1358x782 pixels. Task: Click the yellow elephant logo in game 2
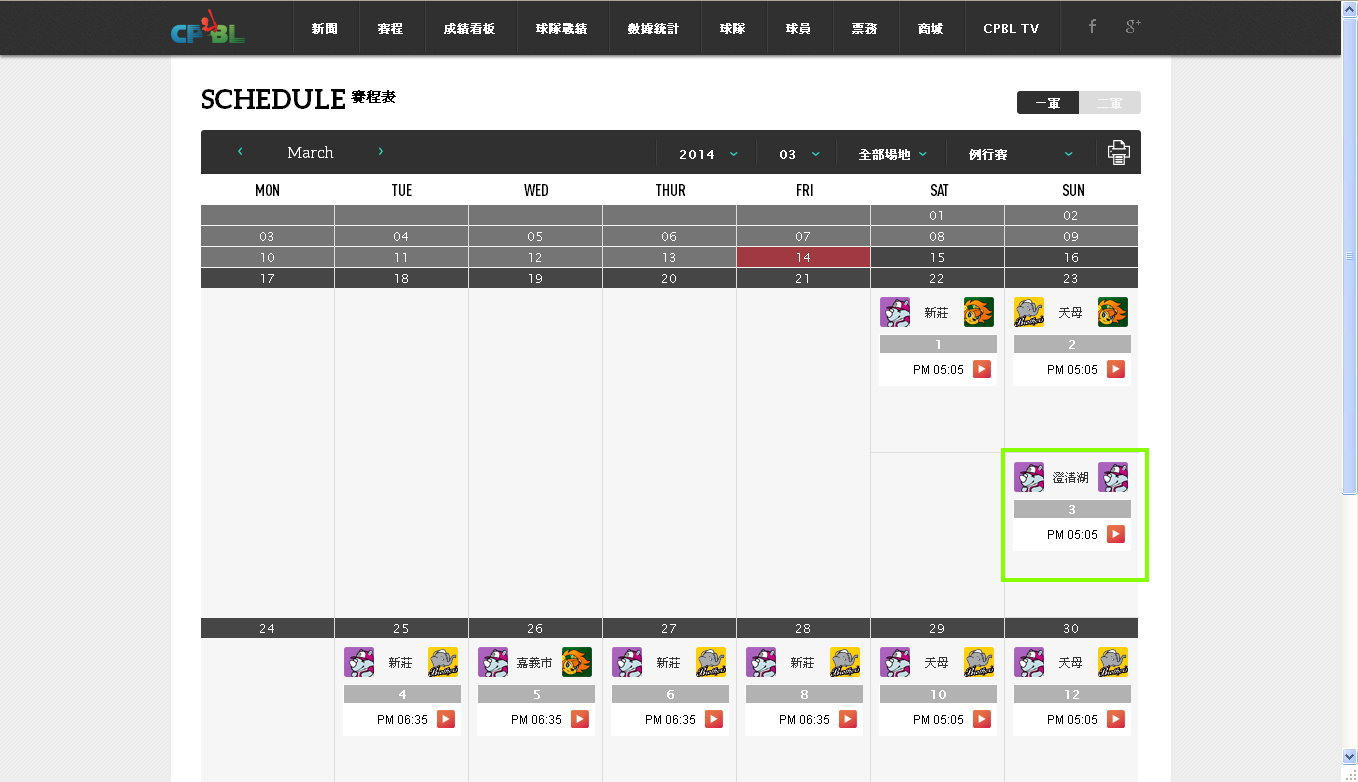pyautogui.click(x=1029, y=312)
